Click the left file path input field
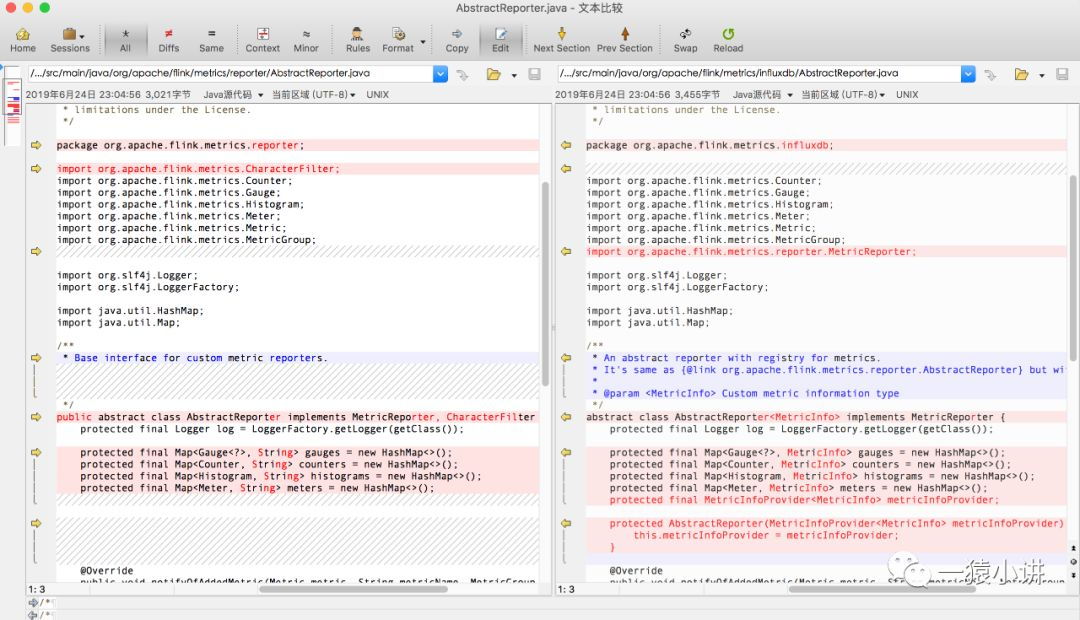 tap(230, 73)
